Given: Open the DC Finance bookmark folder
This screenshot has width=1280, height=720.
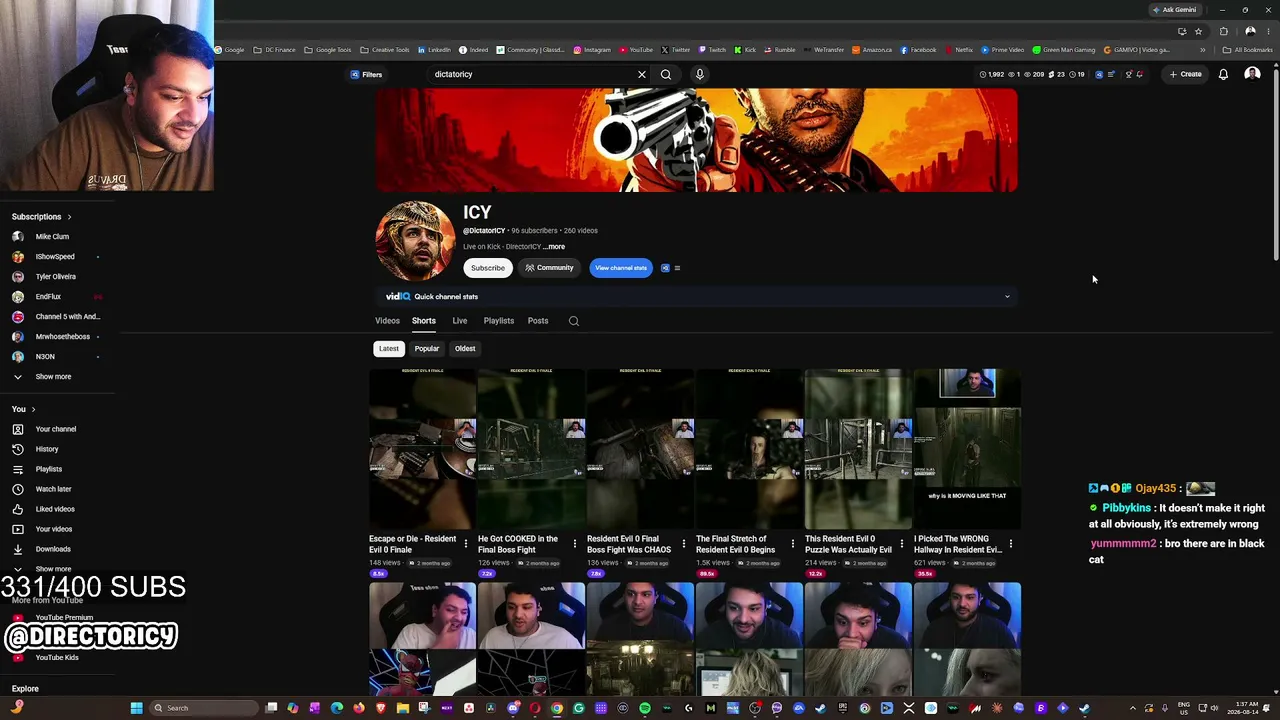Looking at the screenshot, I should point(274,50).
